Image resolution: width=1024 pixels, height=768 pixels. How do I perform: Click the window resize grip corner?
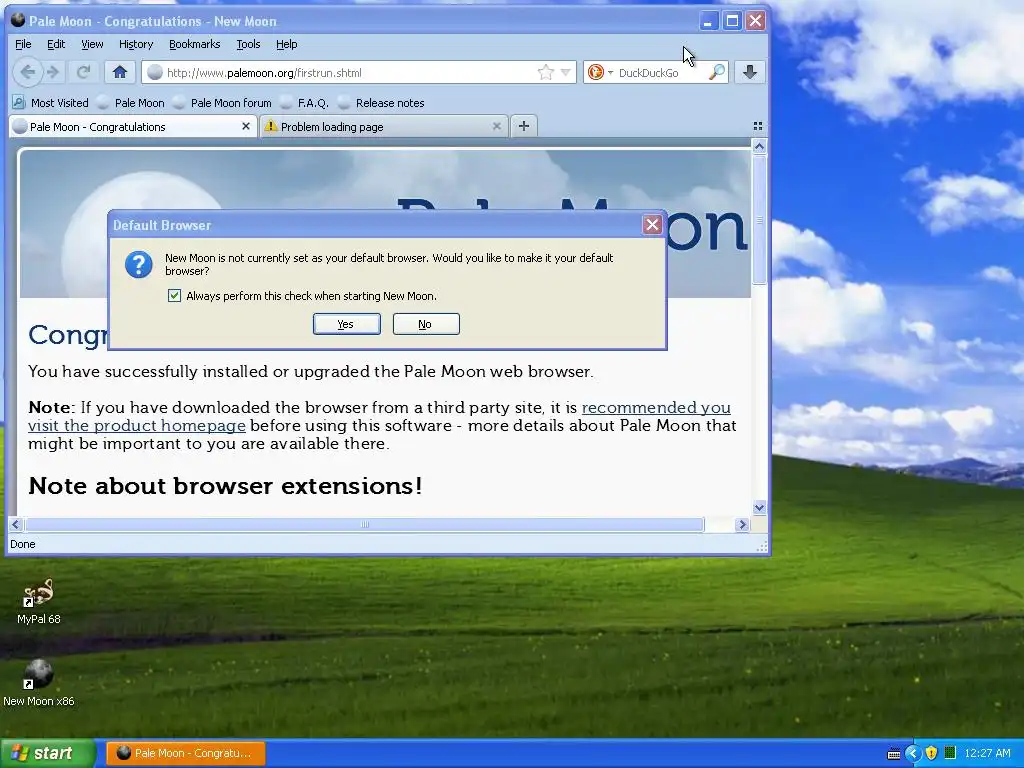click(761, 547)
